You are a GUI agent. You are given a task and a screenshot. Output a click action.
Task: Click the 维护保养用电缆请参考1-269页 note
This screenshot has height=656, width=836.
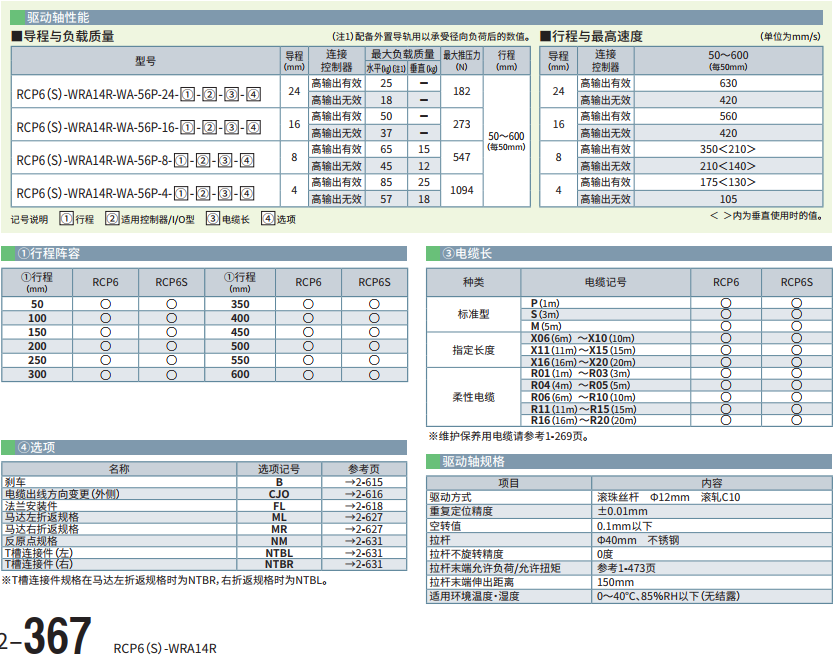(x=509, y=437)
